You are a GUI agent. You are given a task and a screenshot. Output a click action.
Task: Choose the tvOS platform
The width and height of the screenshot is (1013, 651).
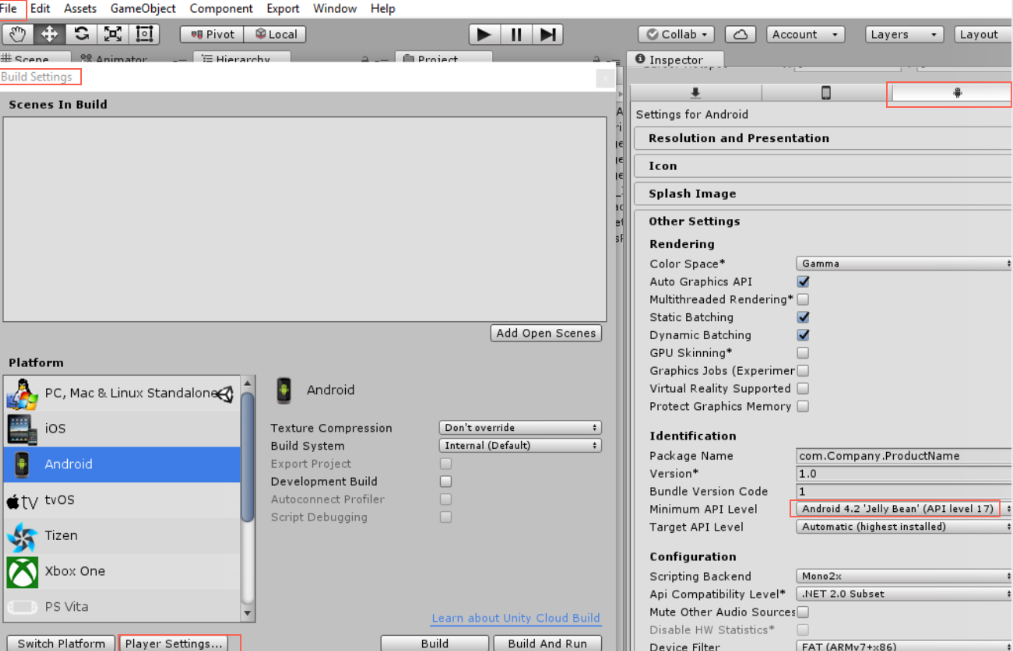[122, 500]
